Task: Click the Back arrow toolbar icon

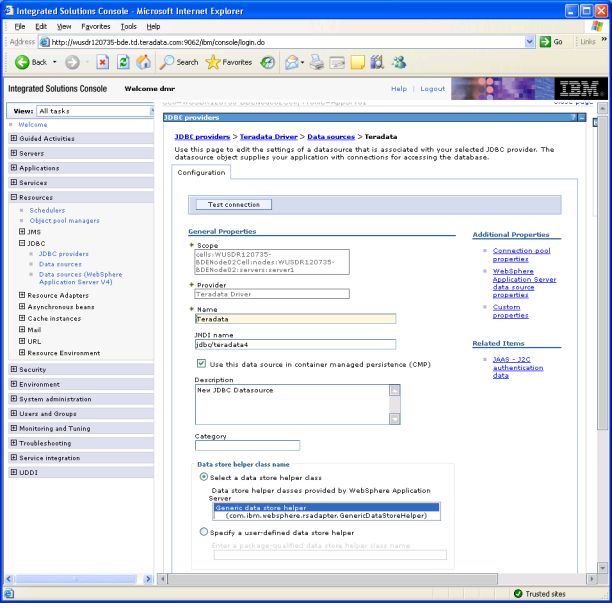Action: [x=22, y=62]
